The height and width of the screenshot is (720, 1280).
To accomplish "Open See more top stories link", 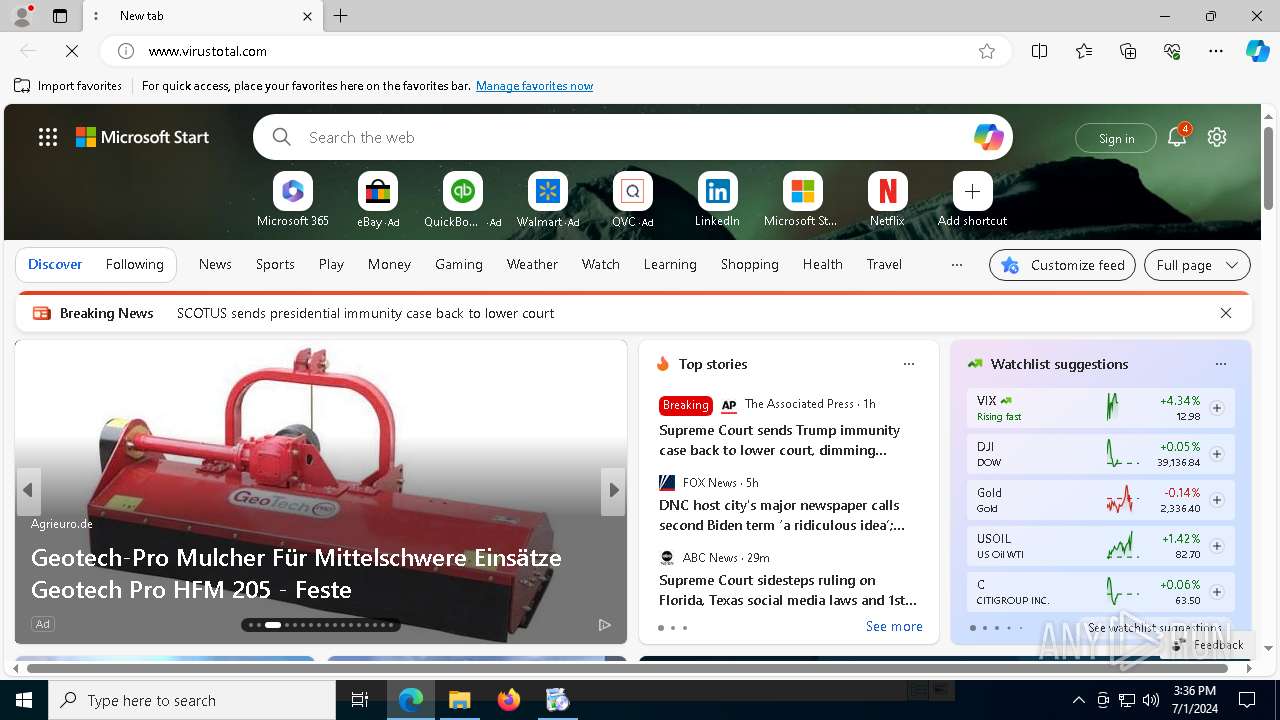I will [894, 626].
